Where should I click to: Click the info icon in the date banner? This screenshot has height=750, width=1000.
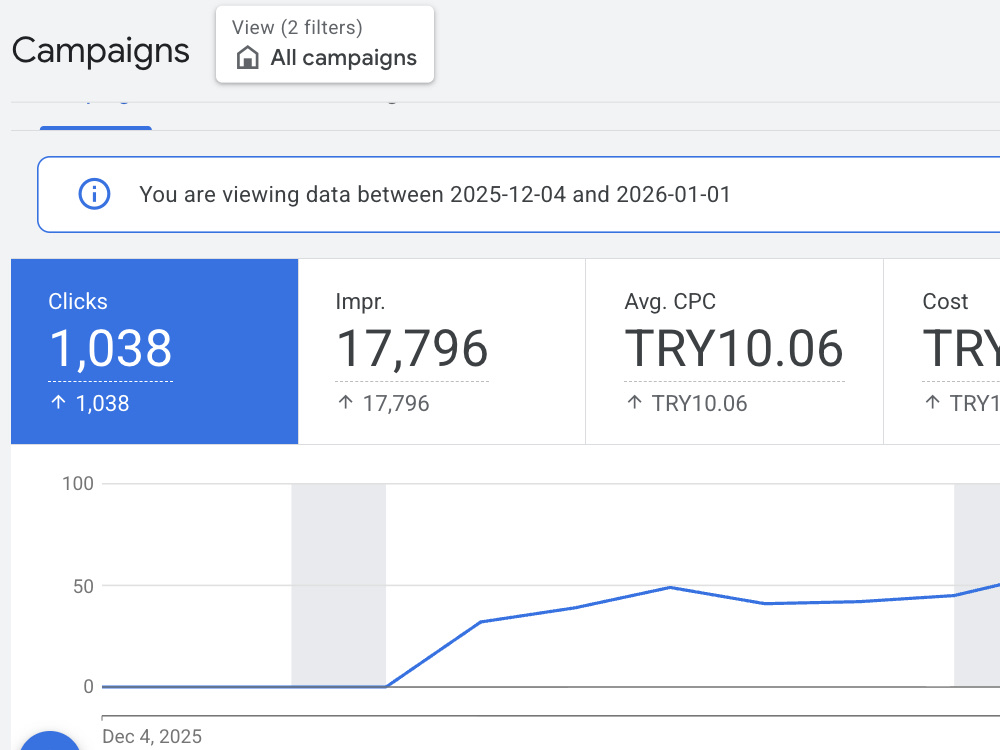(x=94, y=194)
